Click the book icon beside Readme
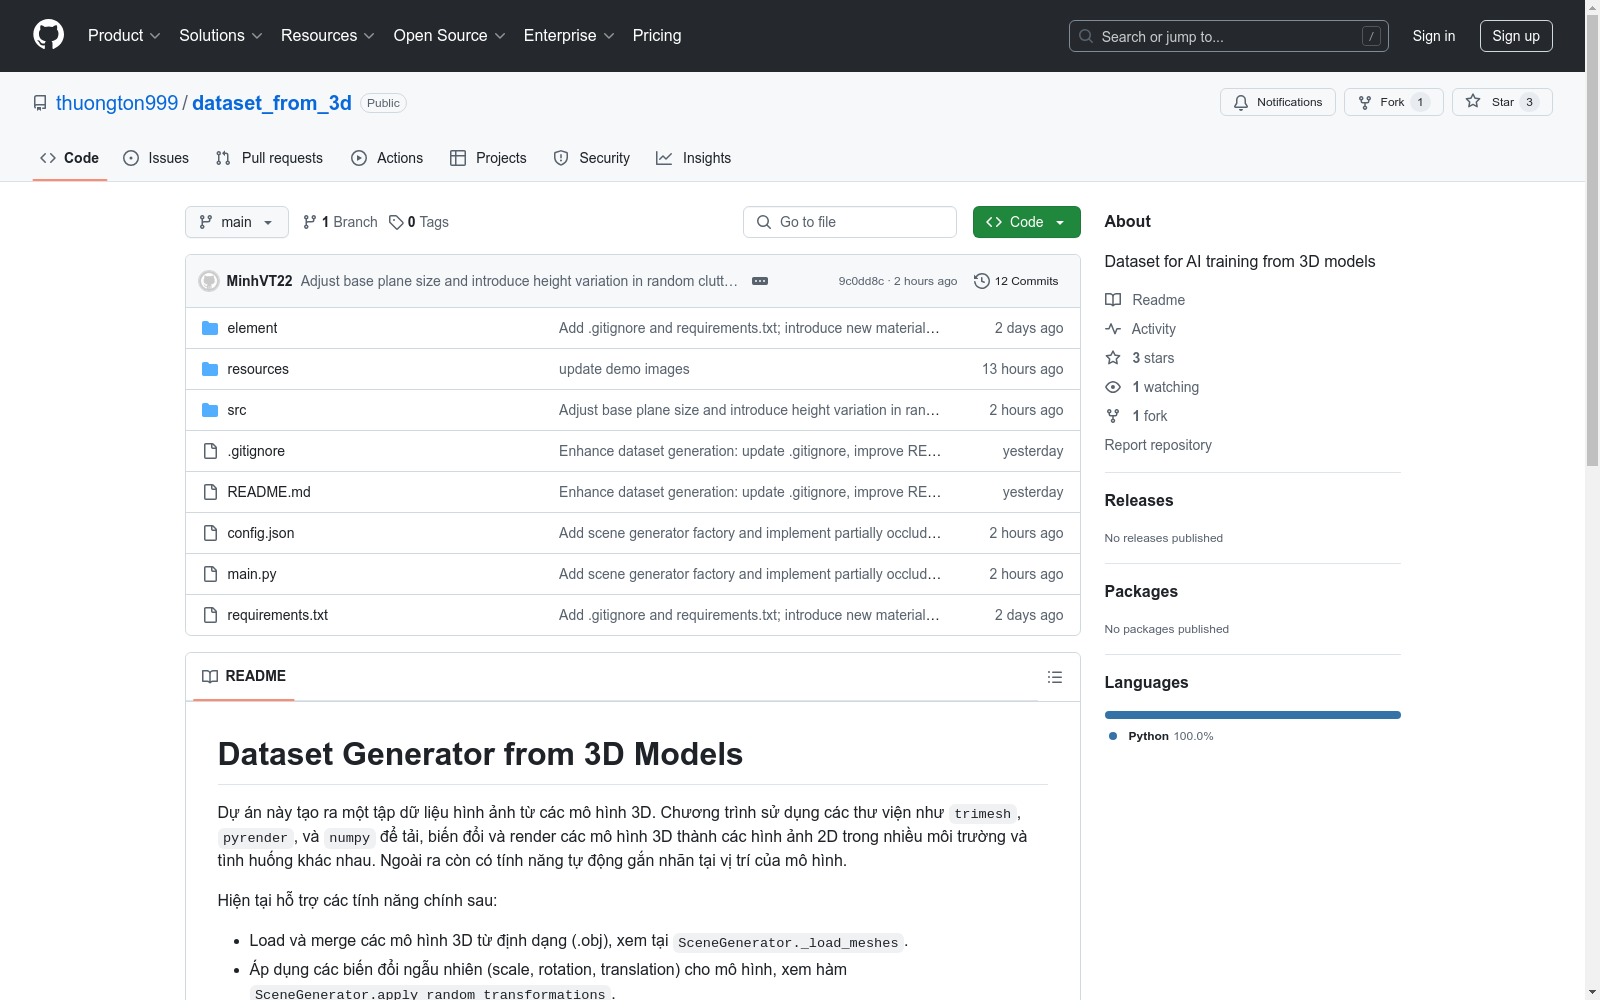This screenshot has width=1600, height=1000. [1113, 300]
